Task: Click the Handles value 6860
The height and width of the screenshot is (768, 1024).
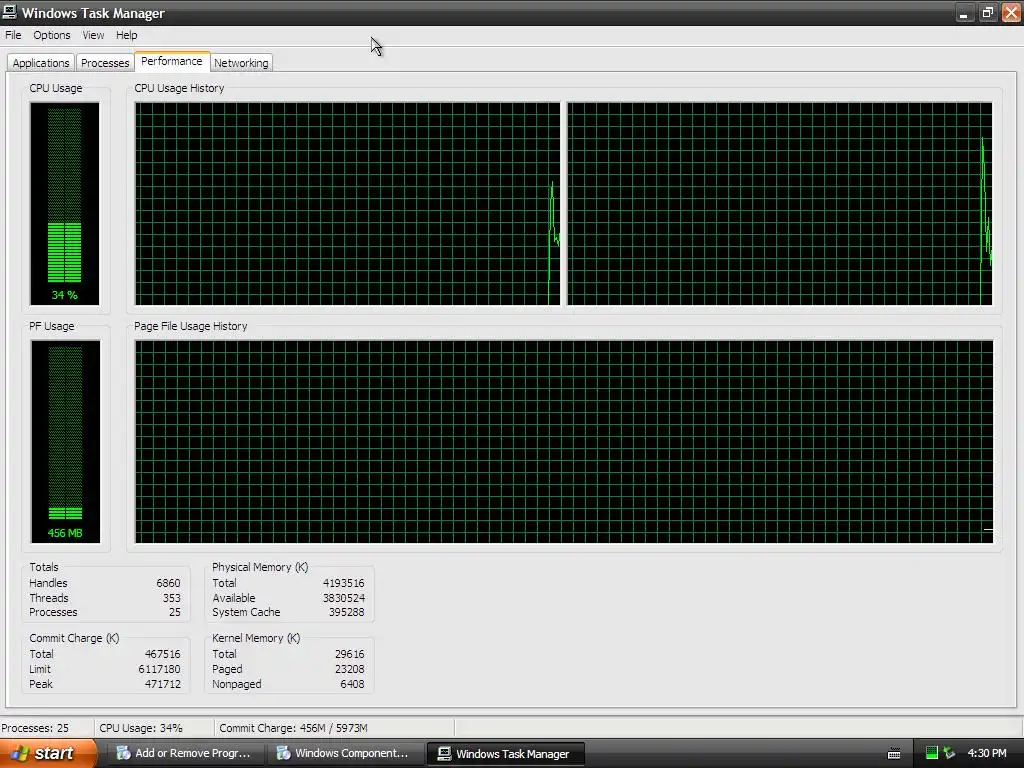Action: [x=168, y=583]
